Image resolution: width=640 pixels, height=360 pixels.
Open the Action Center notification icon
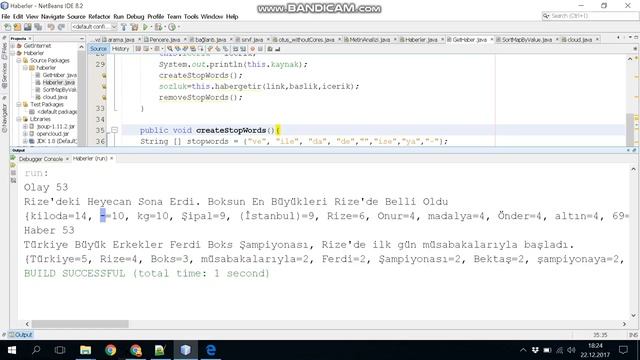(623, 350)
